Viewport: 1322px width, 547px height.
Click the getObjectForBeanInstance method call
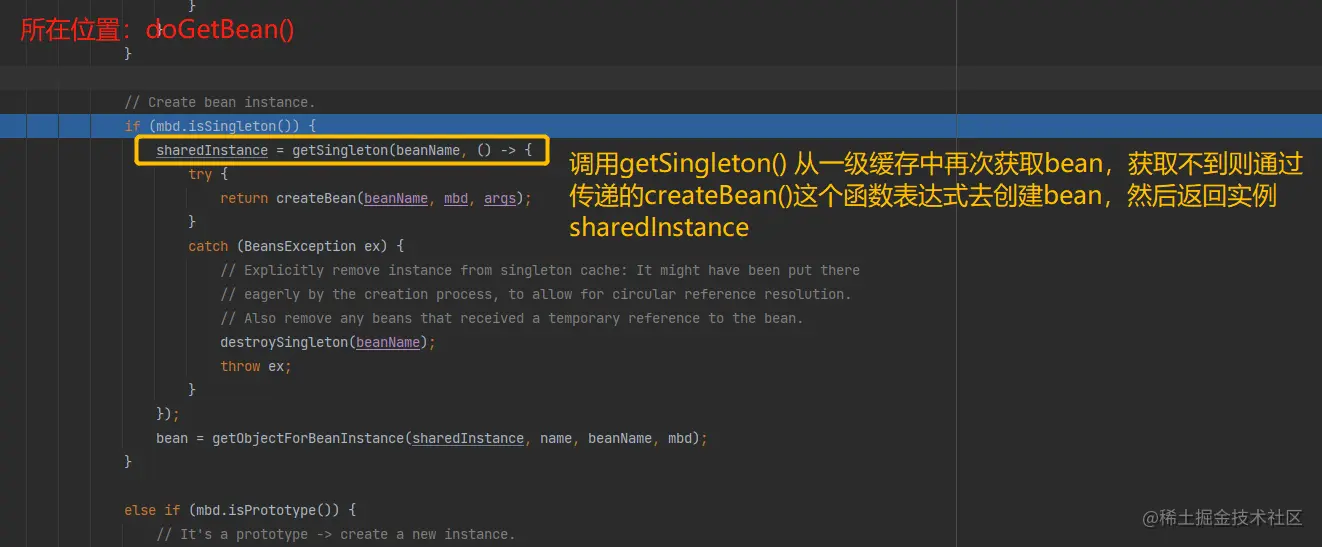click(308, 438)
